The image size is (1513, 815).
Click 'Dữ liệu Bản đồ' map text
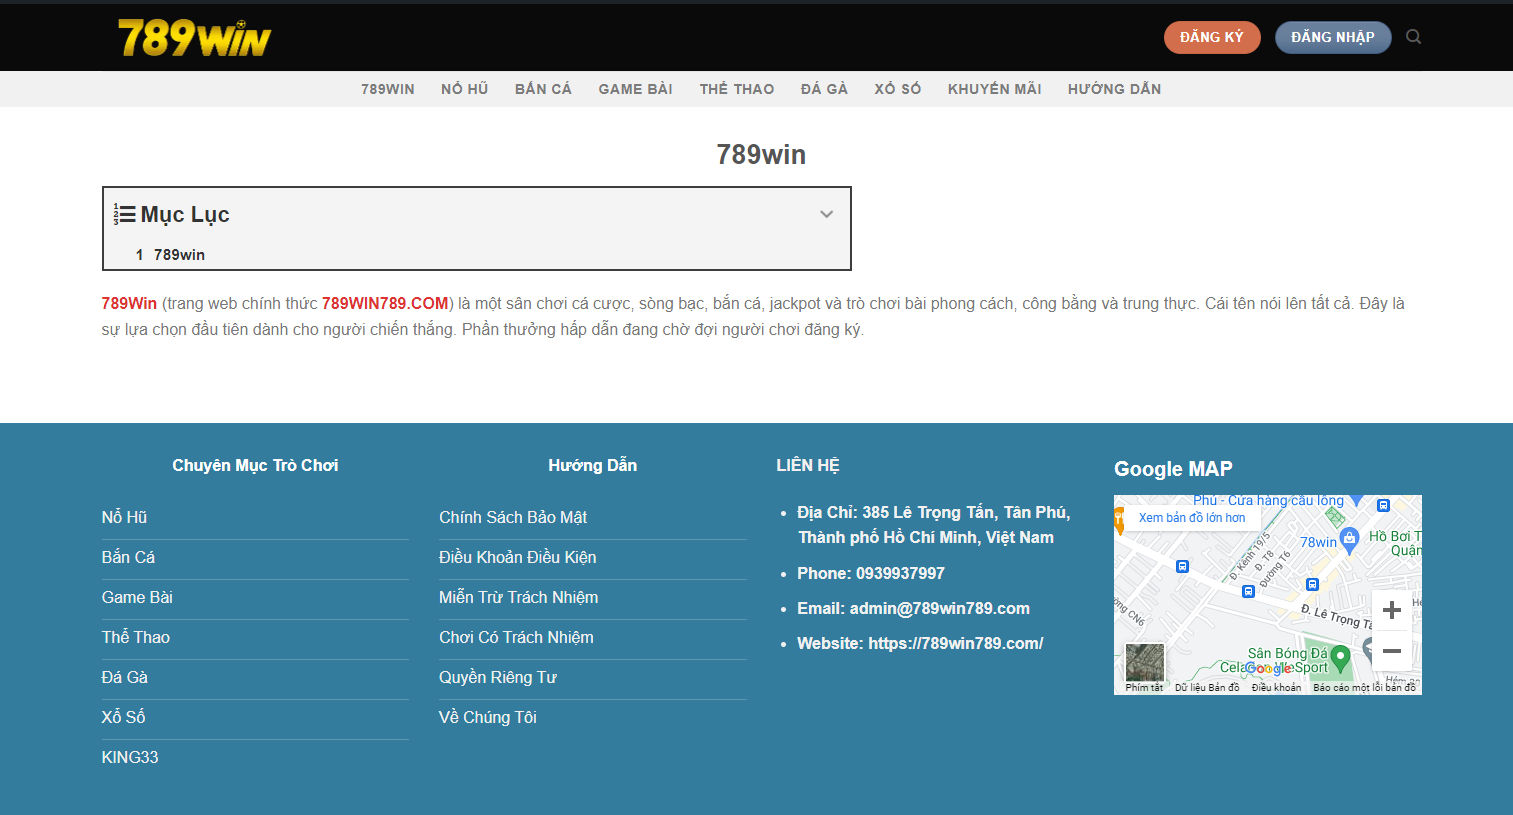[1207, 687]
